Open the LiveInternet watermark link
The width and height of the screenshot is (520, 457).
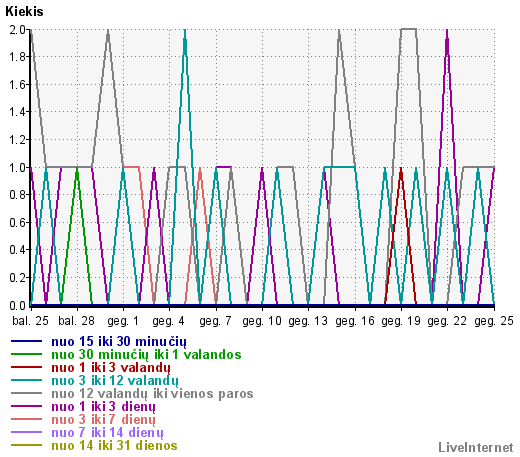pyautogui.click(x=476, y=447)
